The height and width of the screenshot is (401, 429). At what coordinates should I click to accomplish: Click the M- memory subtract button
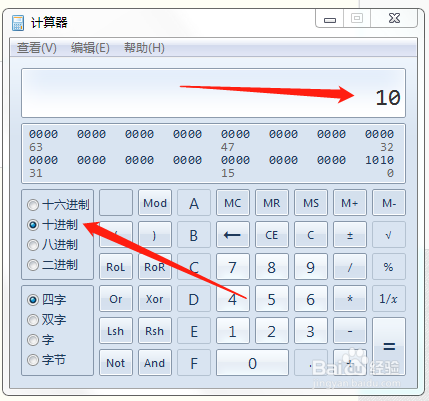click(x=389, y=203)
